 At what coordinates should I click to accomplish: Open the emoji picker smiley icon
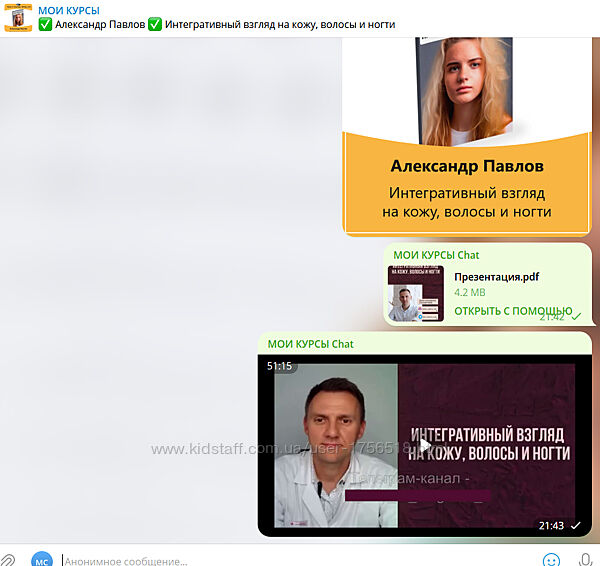click(x=551, y=559)
